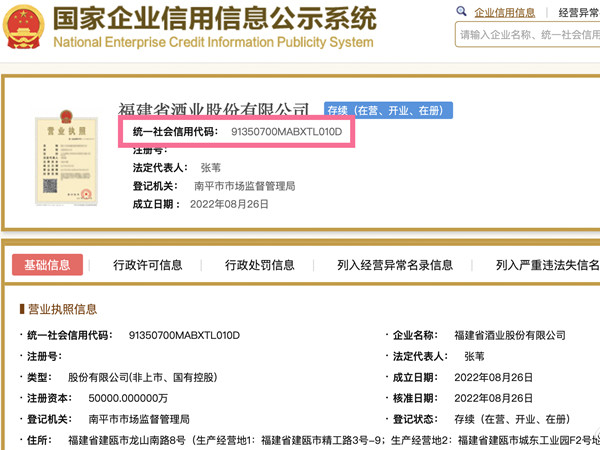Screen dimensions: 600x450
Task: Open 列入严重违法失信名单 tab
Action: click(x=548, y=265)
